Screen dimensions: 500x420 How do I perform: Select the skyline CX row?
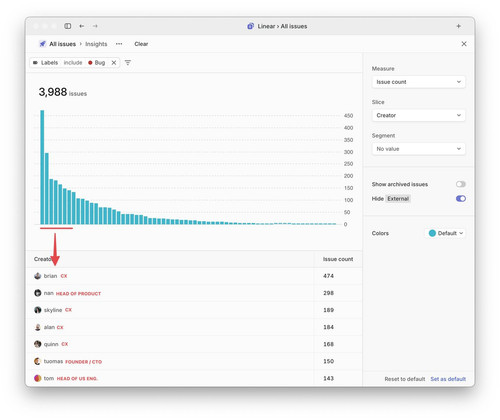[x=194, y=310]
